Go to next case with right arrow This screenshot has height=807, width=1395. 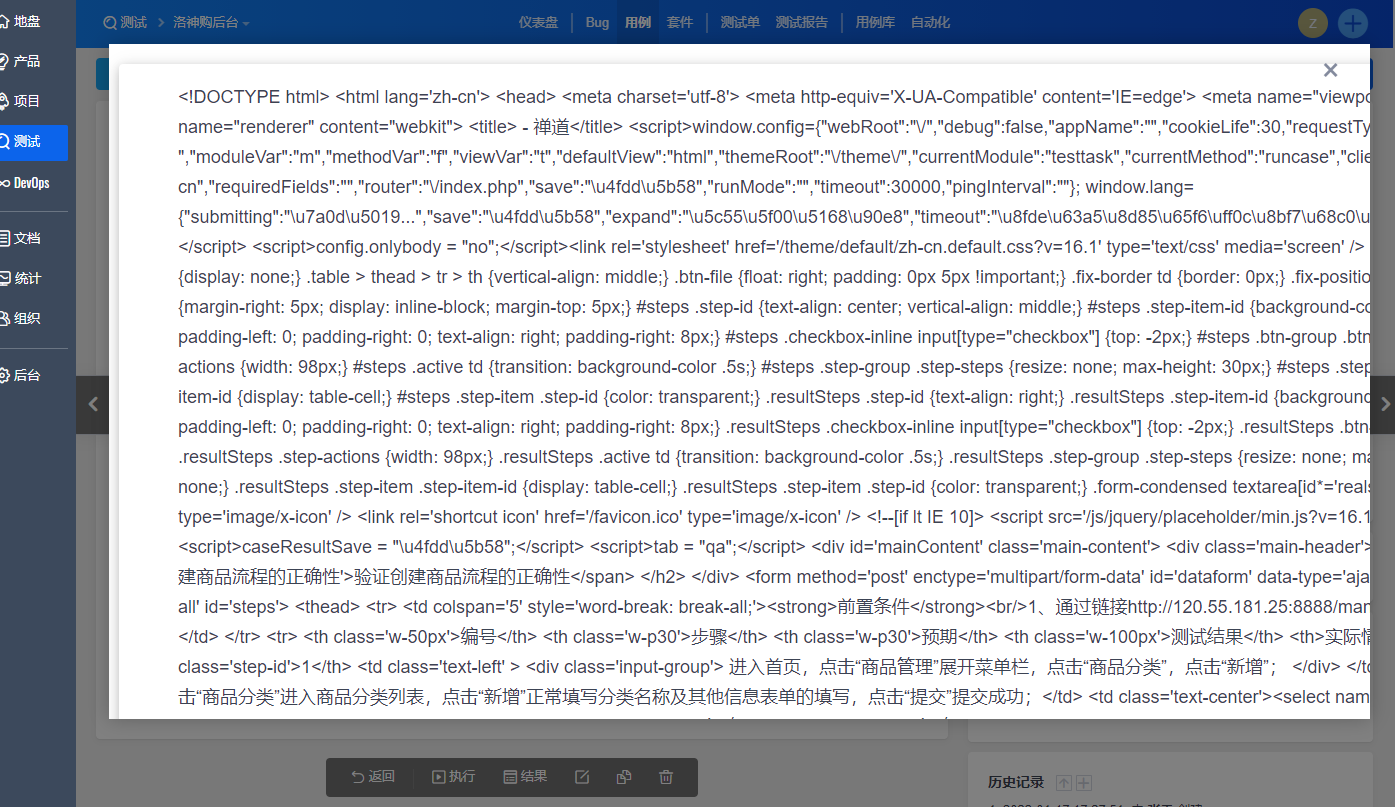click(1384, 405)
